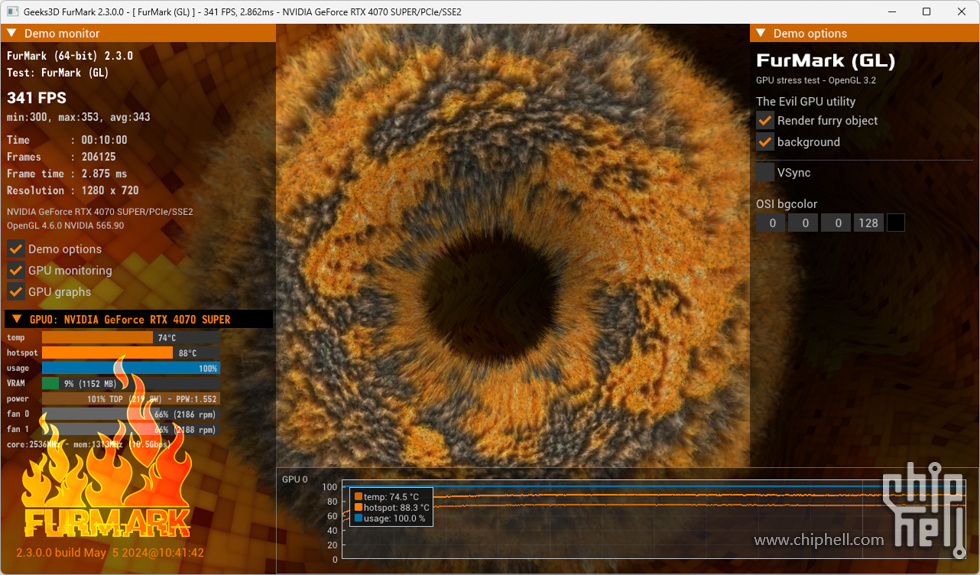The width and height of the screenshot is (980, 575).
Task: Click the power 101% TDP bar
Action: (x=131, y=399)
